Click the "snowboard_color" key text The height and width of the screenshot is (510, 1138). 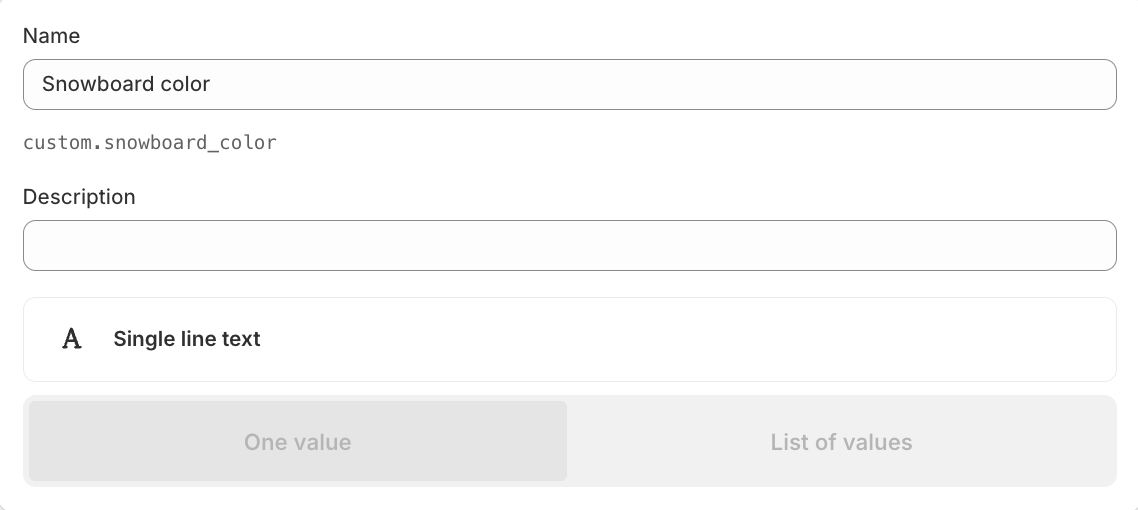(190, 143)
